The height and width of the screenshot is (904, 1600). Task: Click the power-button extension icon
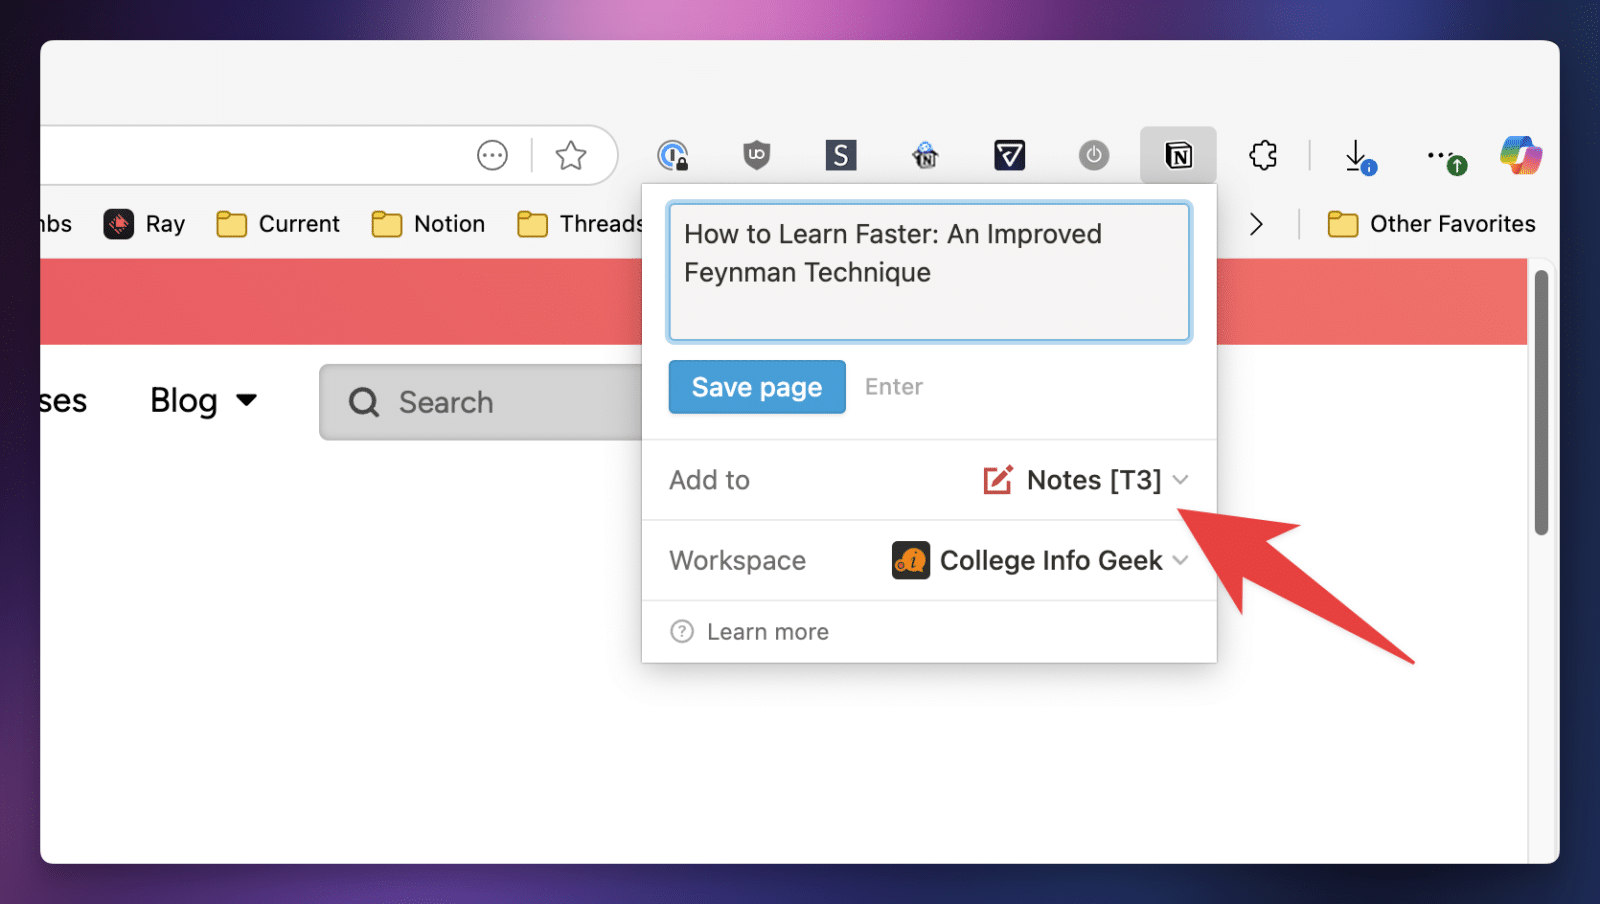pos(1094,155)
